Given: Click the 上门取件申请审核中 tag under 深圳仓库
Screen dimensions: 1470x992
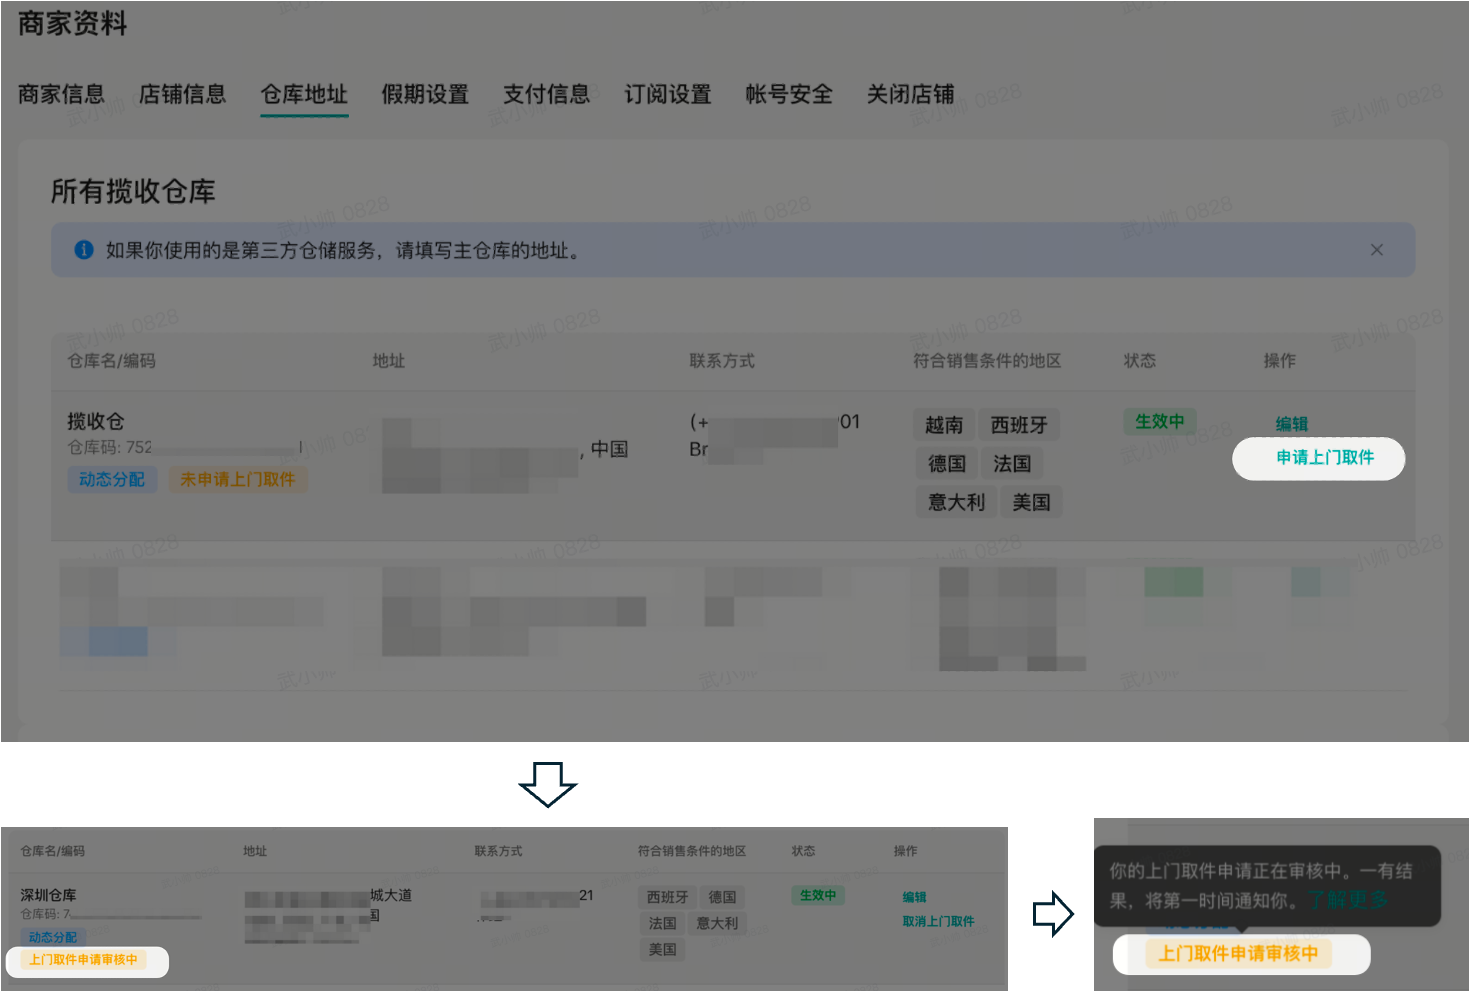Looking at the screenshot, I should [83, 960].
